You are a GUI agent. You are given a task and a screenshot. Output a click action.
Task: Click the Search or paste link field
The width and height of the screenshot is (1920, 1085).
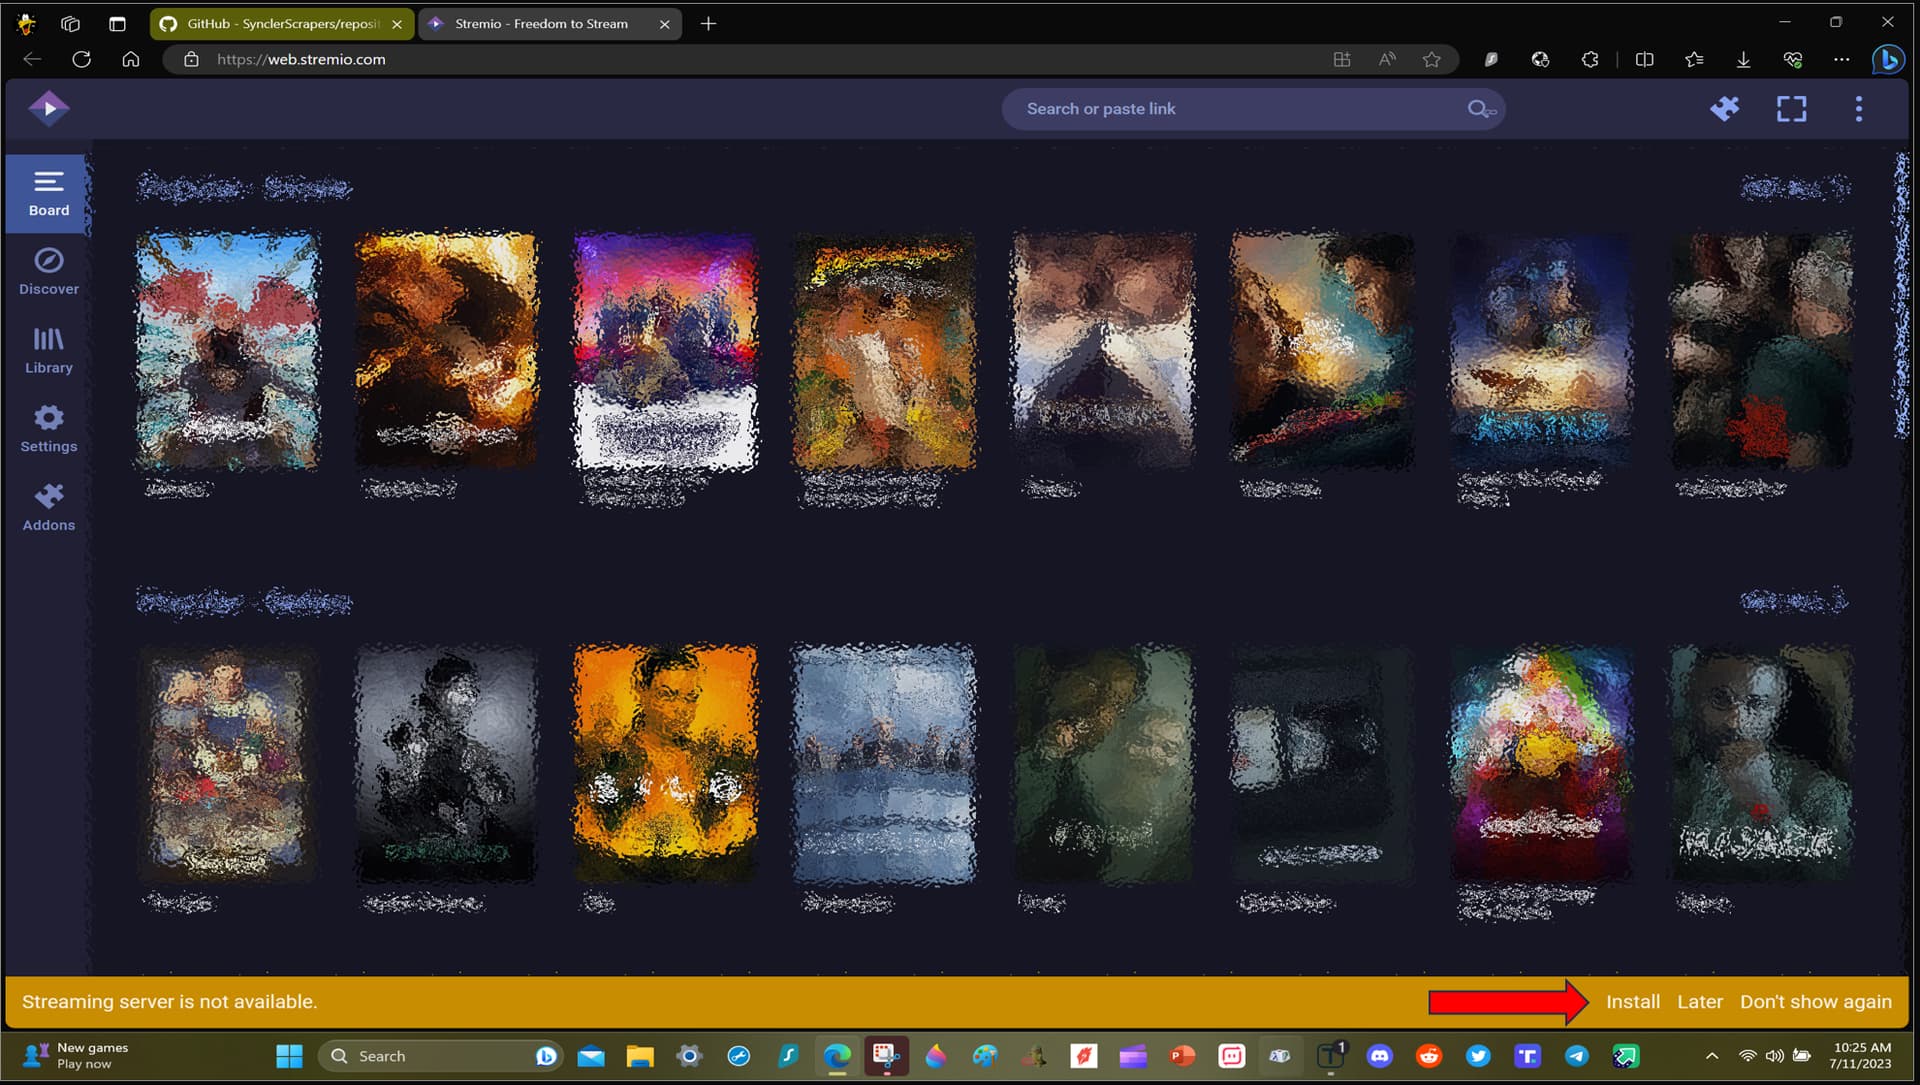[1230, 109]
